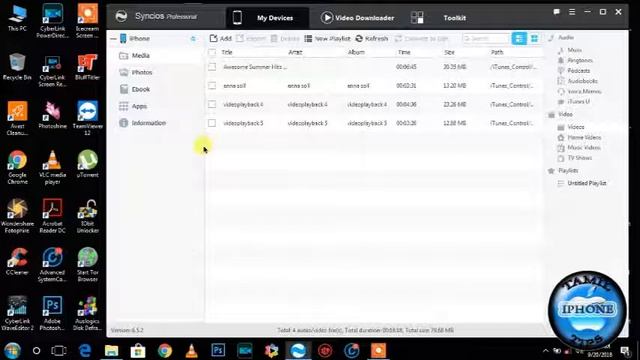This screenshot has width=640, height=360.
Task: Check the videoplayback 4 row checkbox
Action: [x=212, y=104]
